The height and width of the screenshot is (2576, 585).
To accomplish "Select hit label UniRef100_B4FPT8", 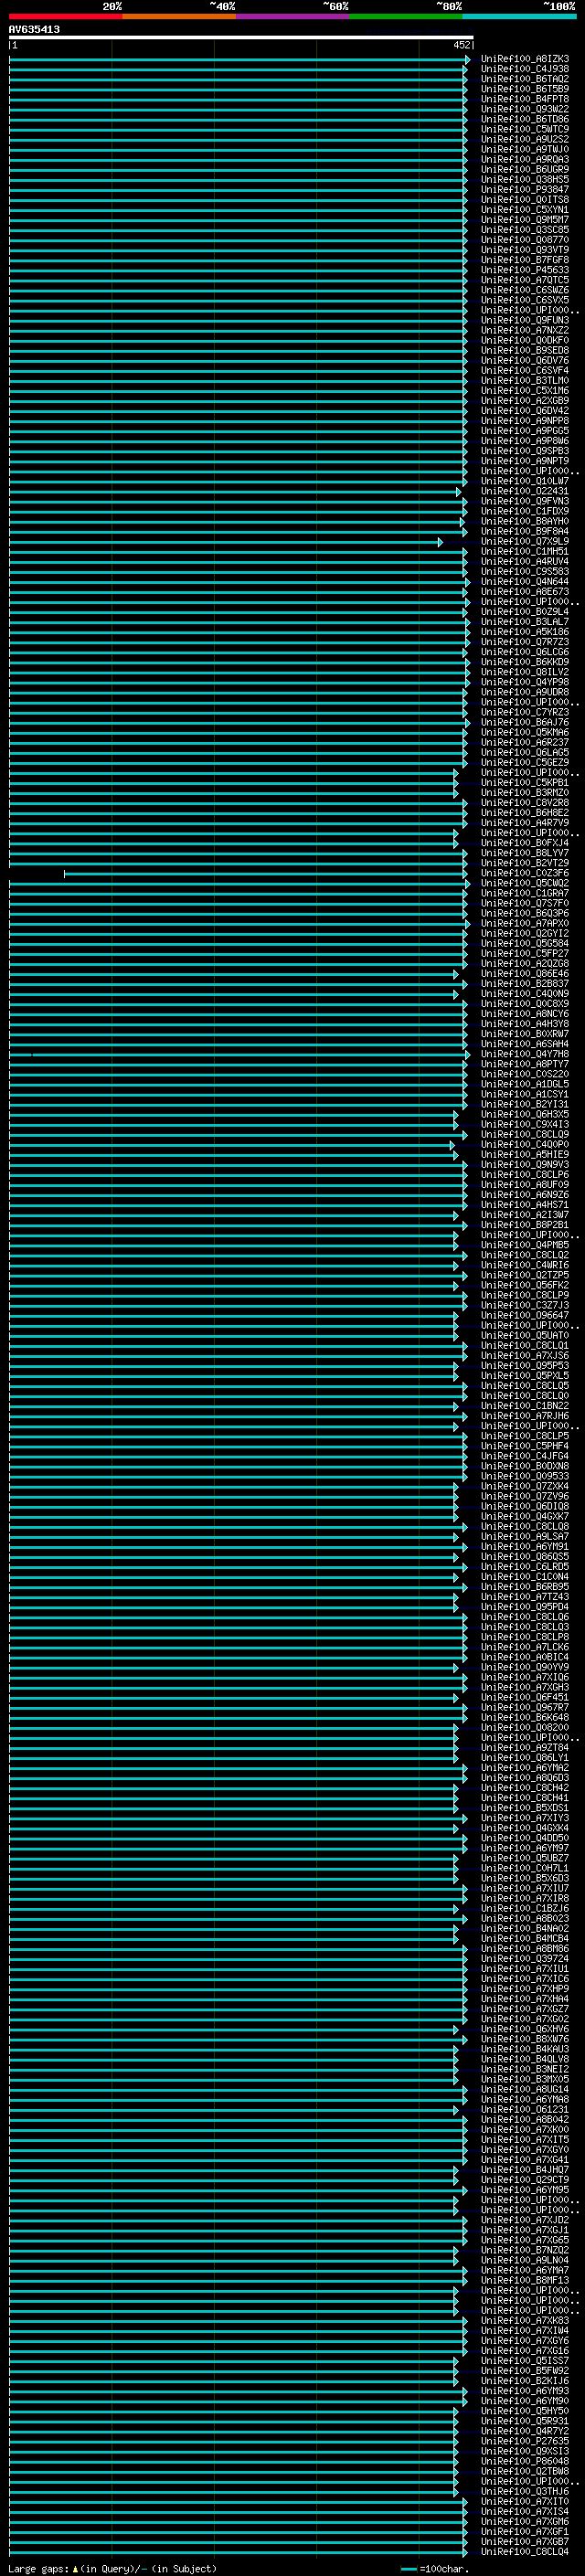I will tap(524, 99).
